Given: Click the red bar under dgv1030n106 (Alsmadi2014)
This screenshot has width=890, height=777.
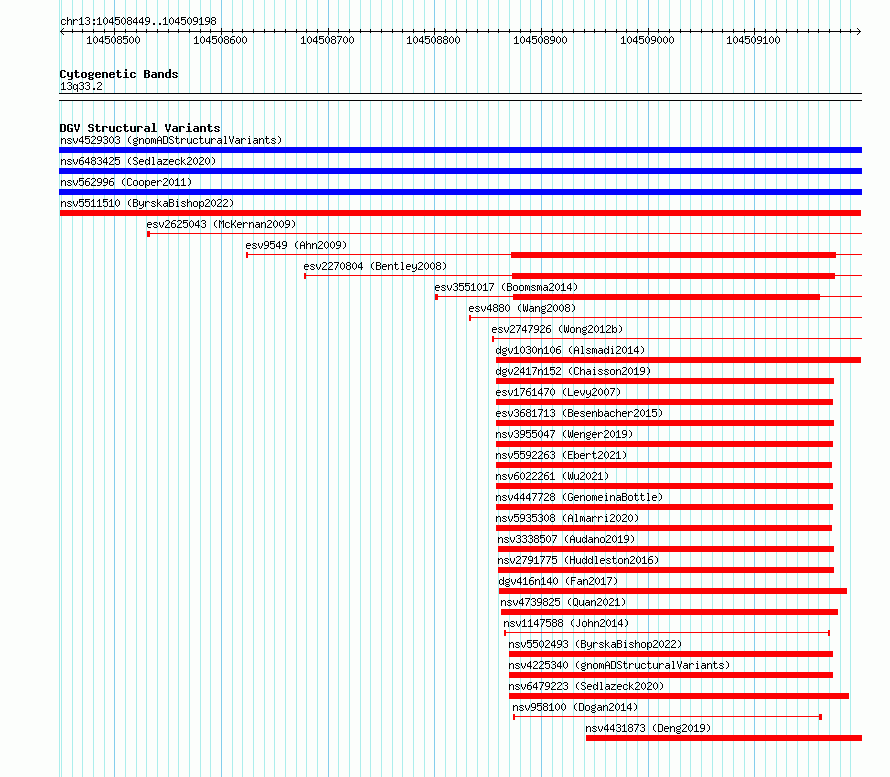Looking at the screenshot, I should 678,360.
